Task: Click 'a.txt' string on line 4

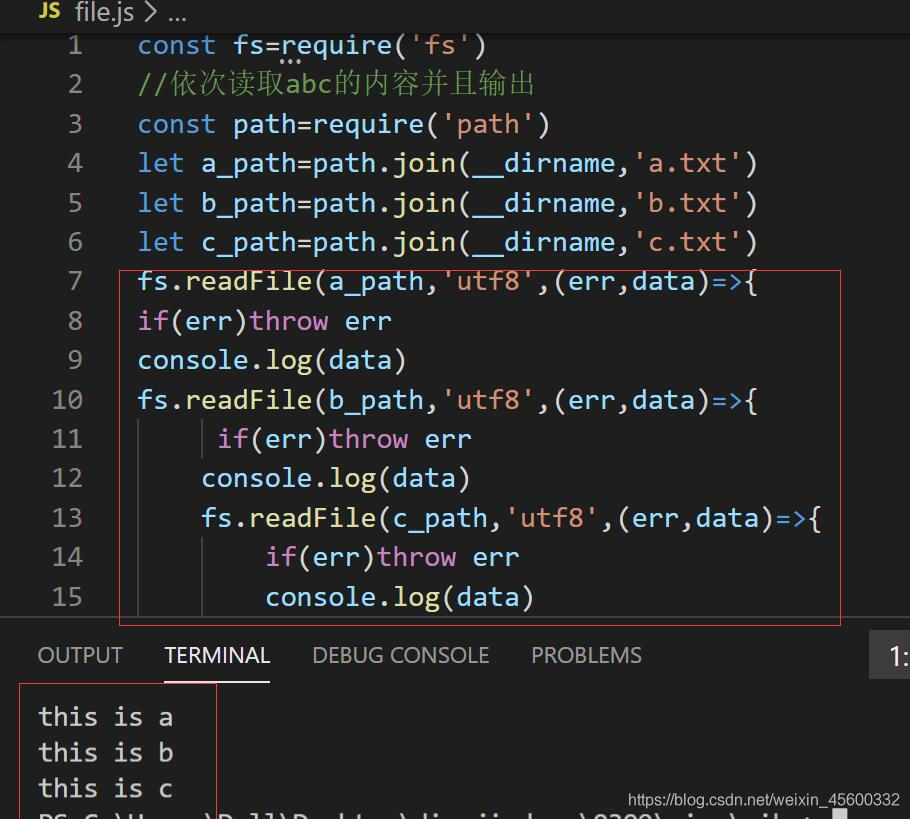Action: coord(687,164)
